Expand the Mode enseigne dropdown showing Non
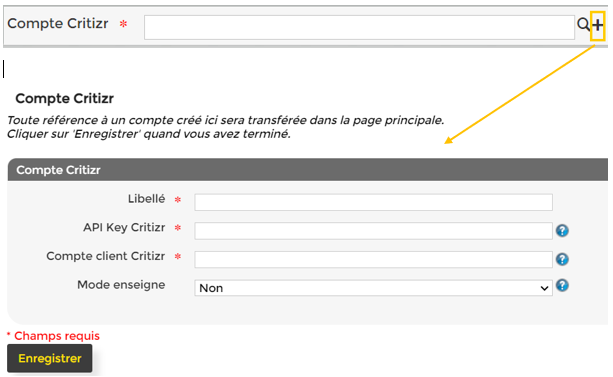This screenshot has height=377, width=613. point(373,288)
